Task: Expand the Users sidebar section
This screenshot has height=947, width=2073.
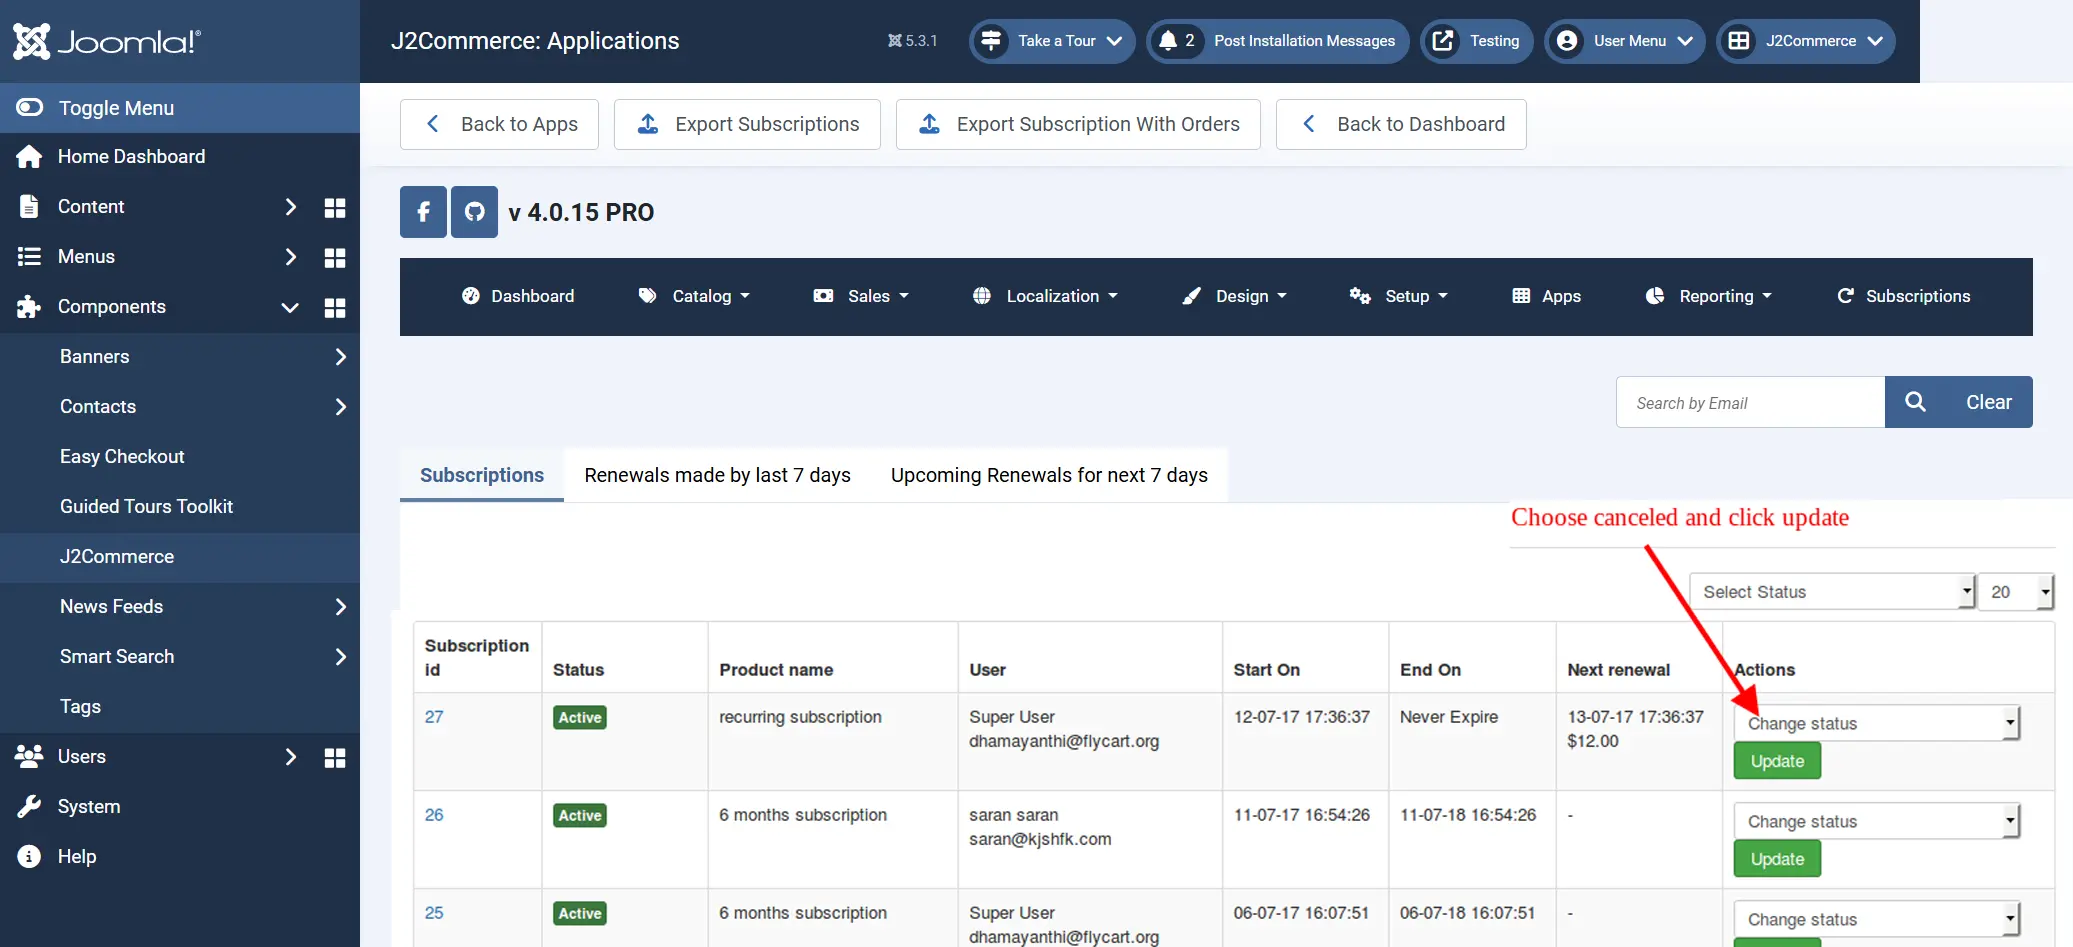Action: [290, 757]
